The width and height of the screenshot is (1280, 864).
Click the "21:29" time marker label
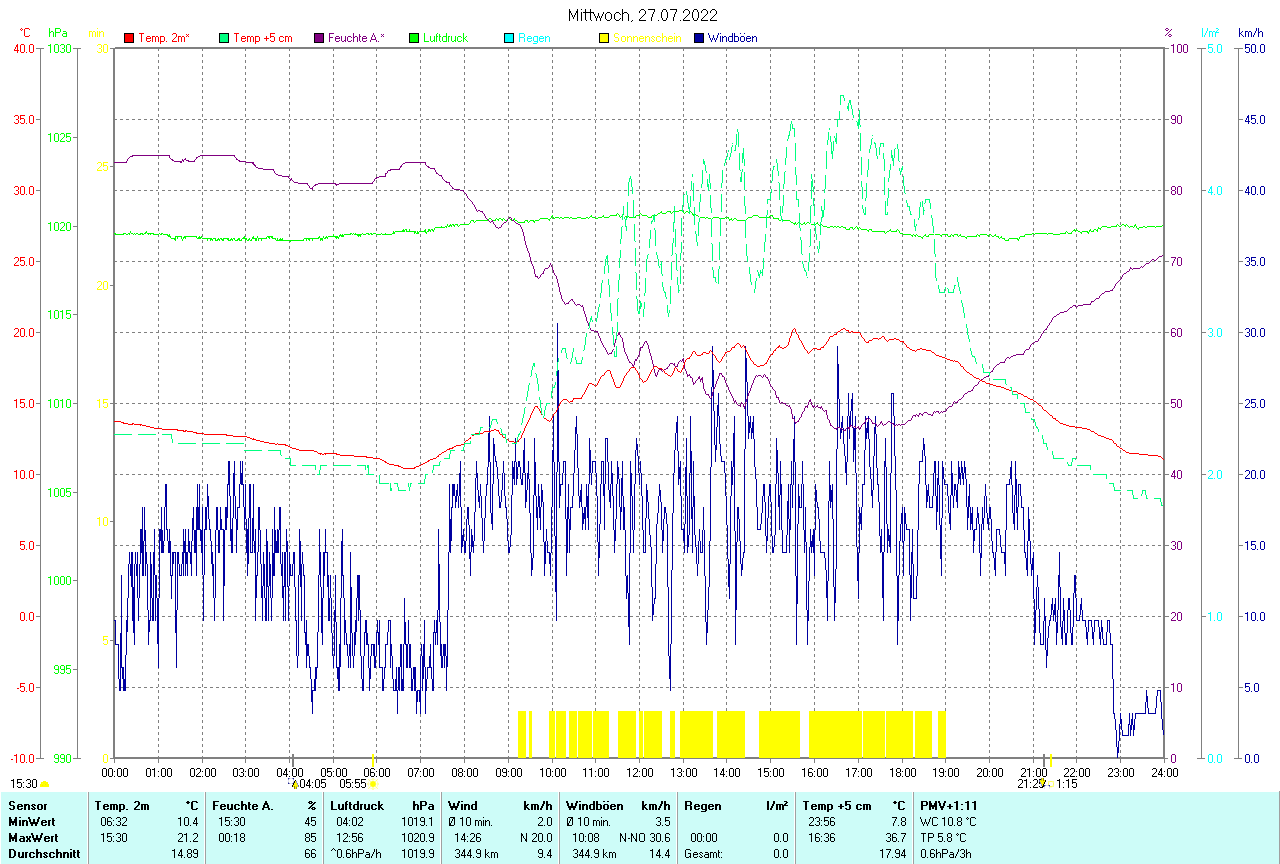[1031, 784]
